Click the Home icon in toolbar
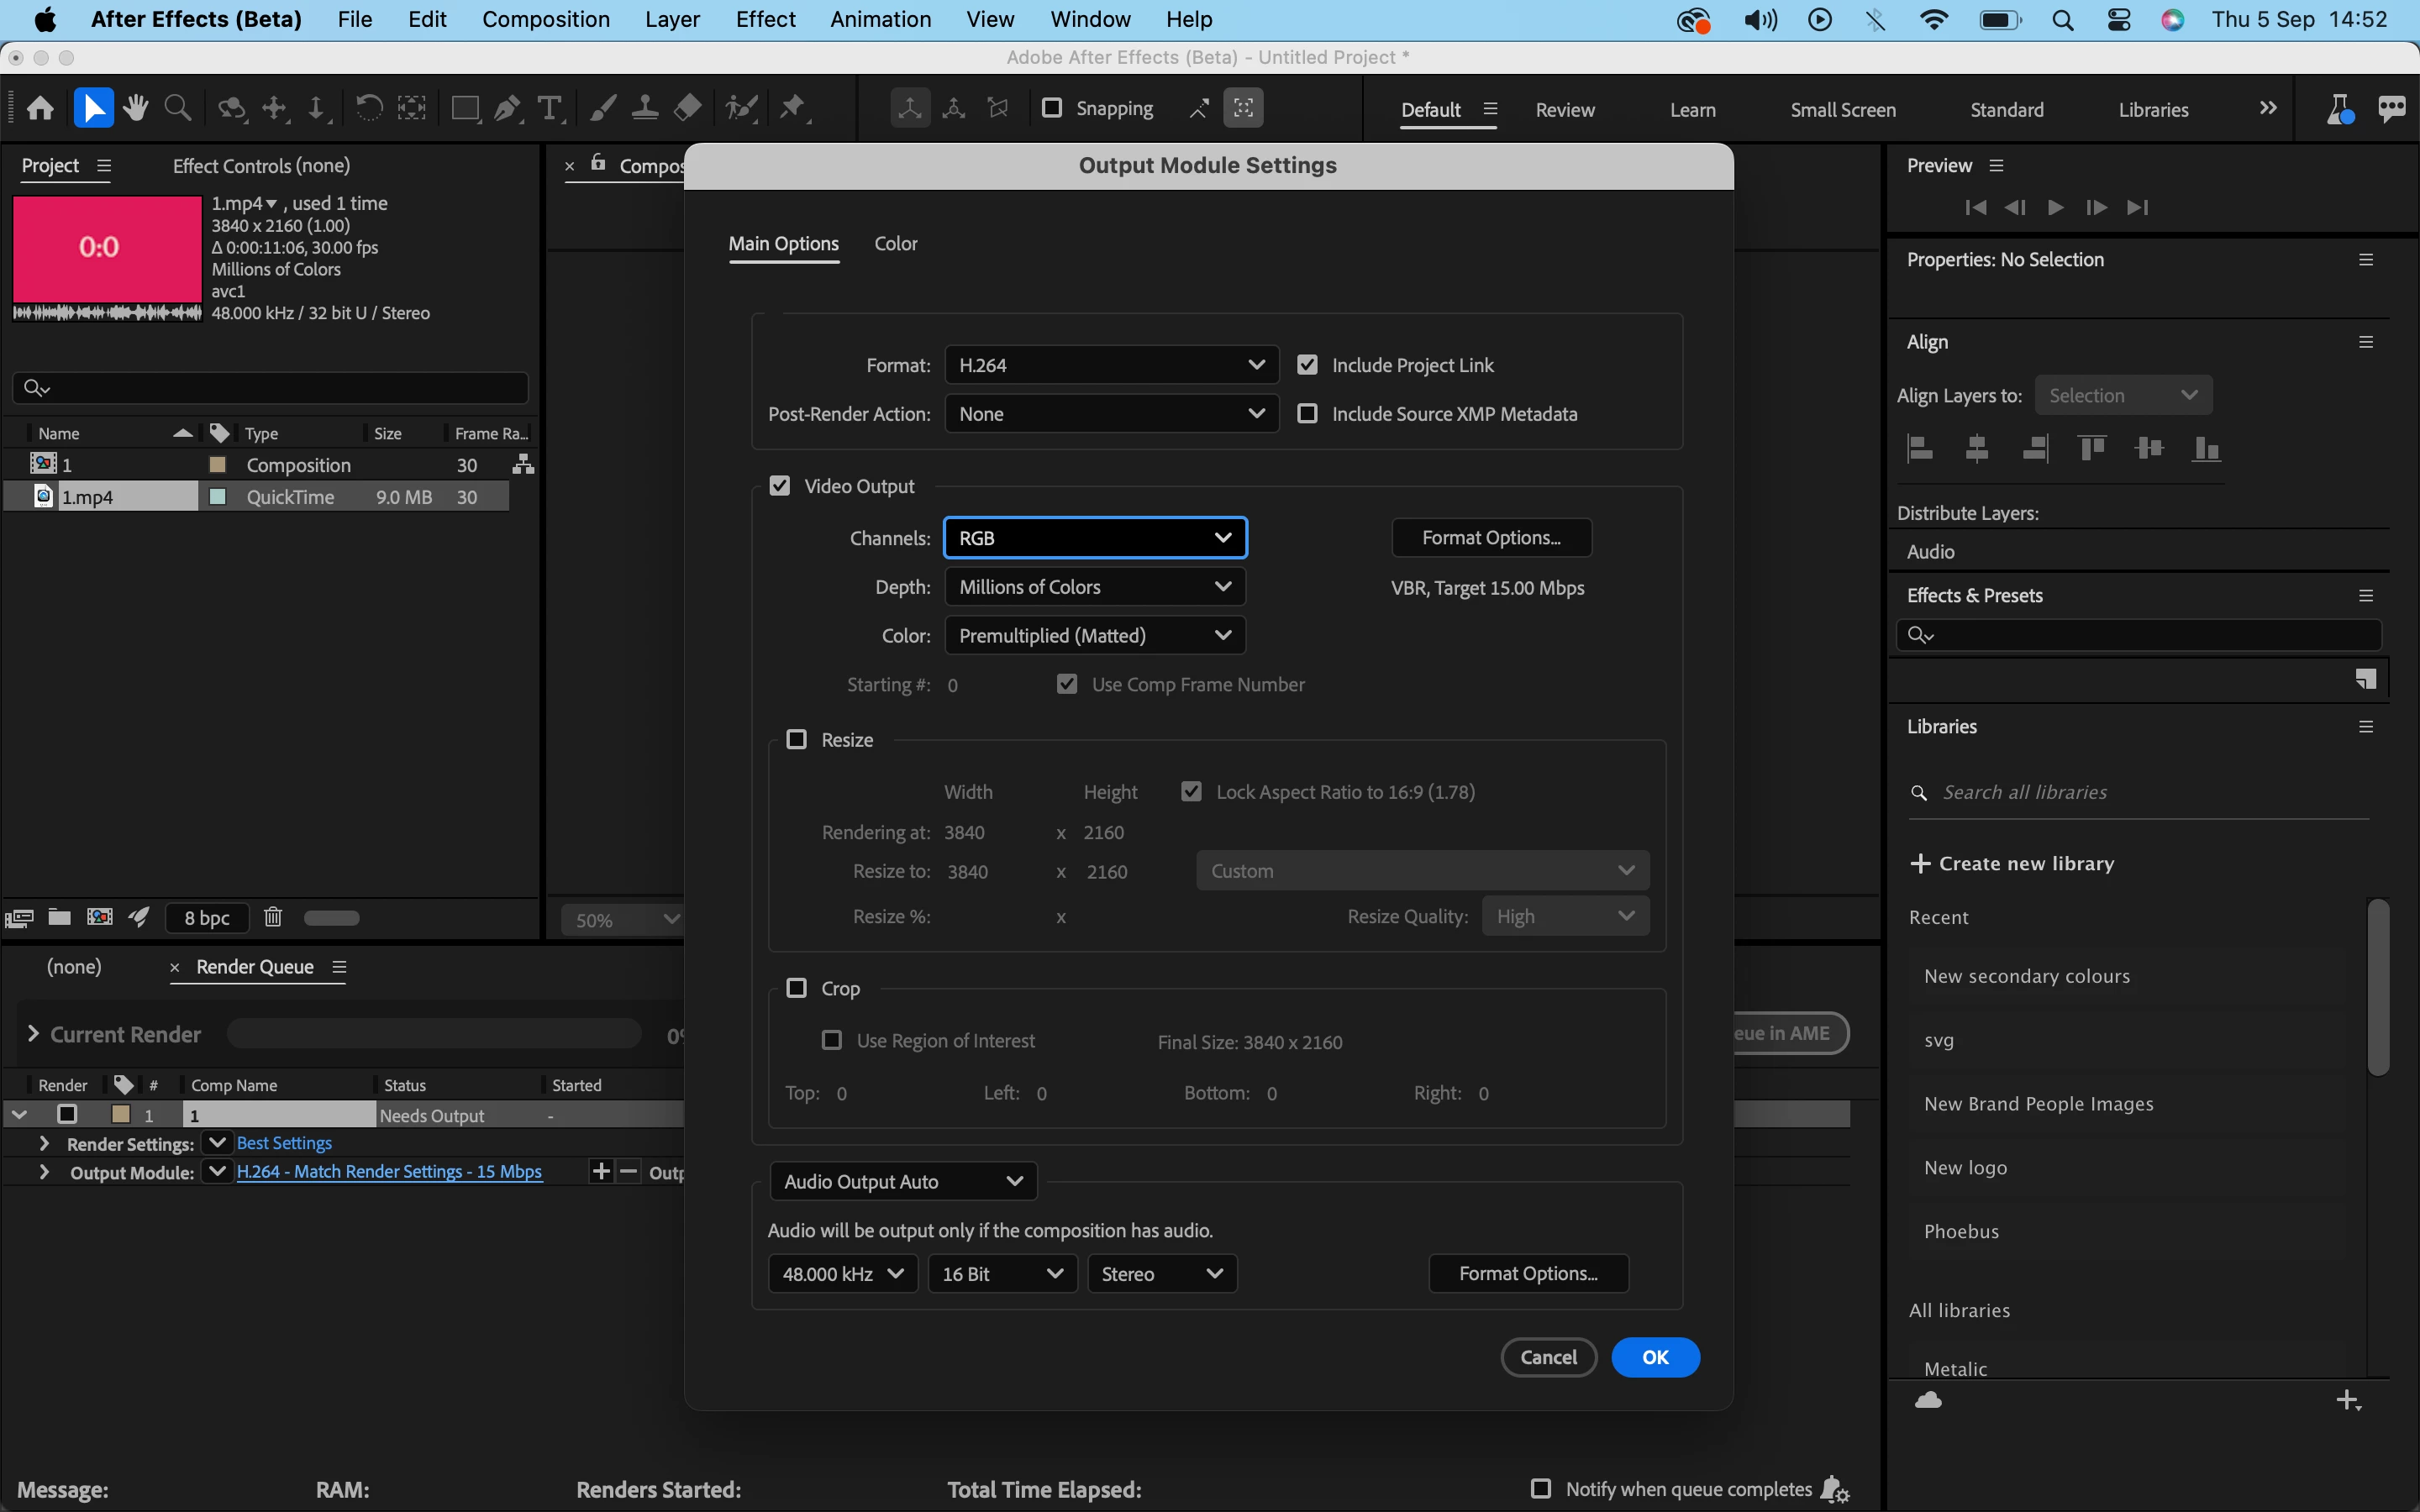 pos(40,108)
